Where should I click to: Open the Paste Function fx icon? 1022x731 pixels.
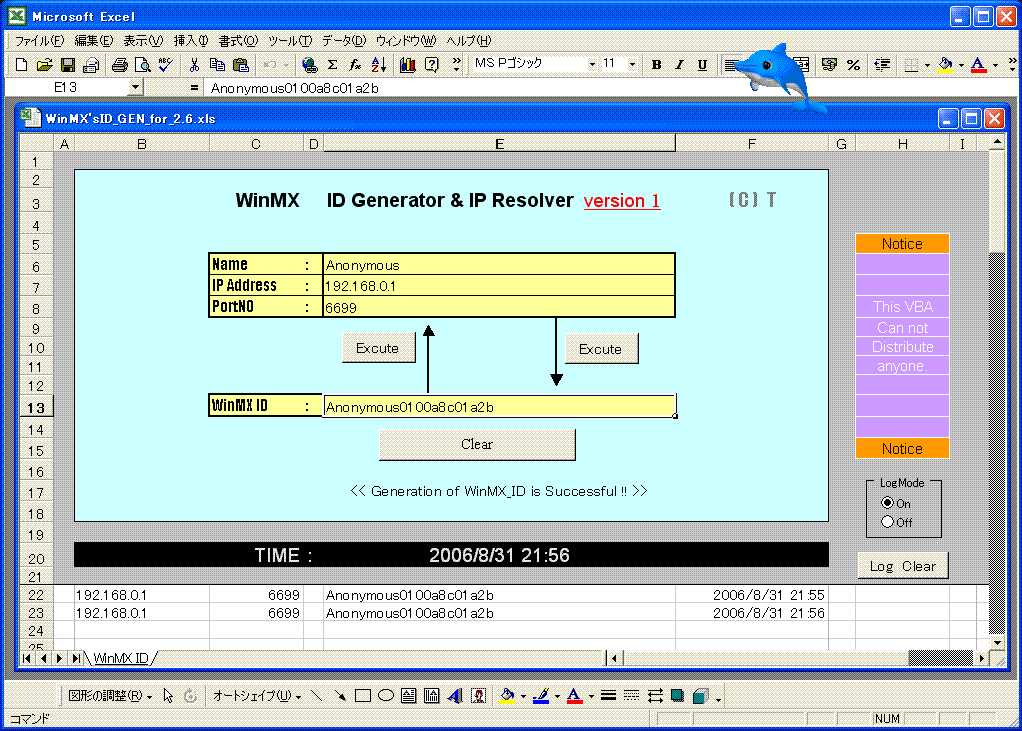[x=355, y=64]
